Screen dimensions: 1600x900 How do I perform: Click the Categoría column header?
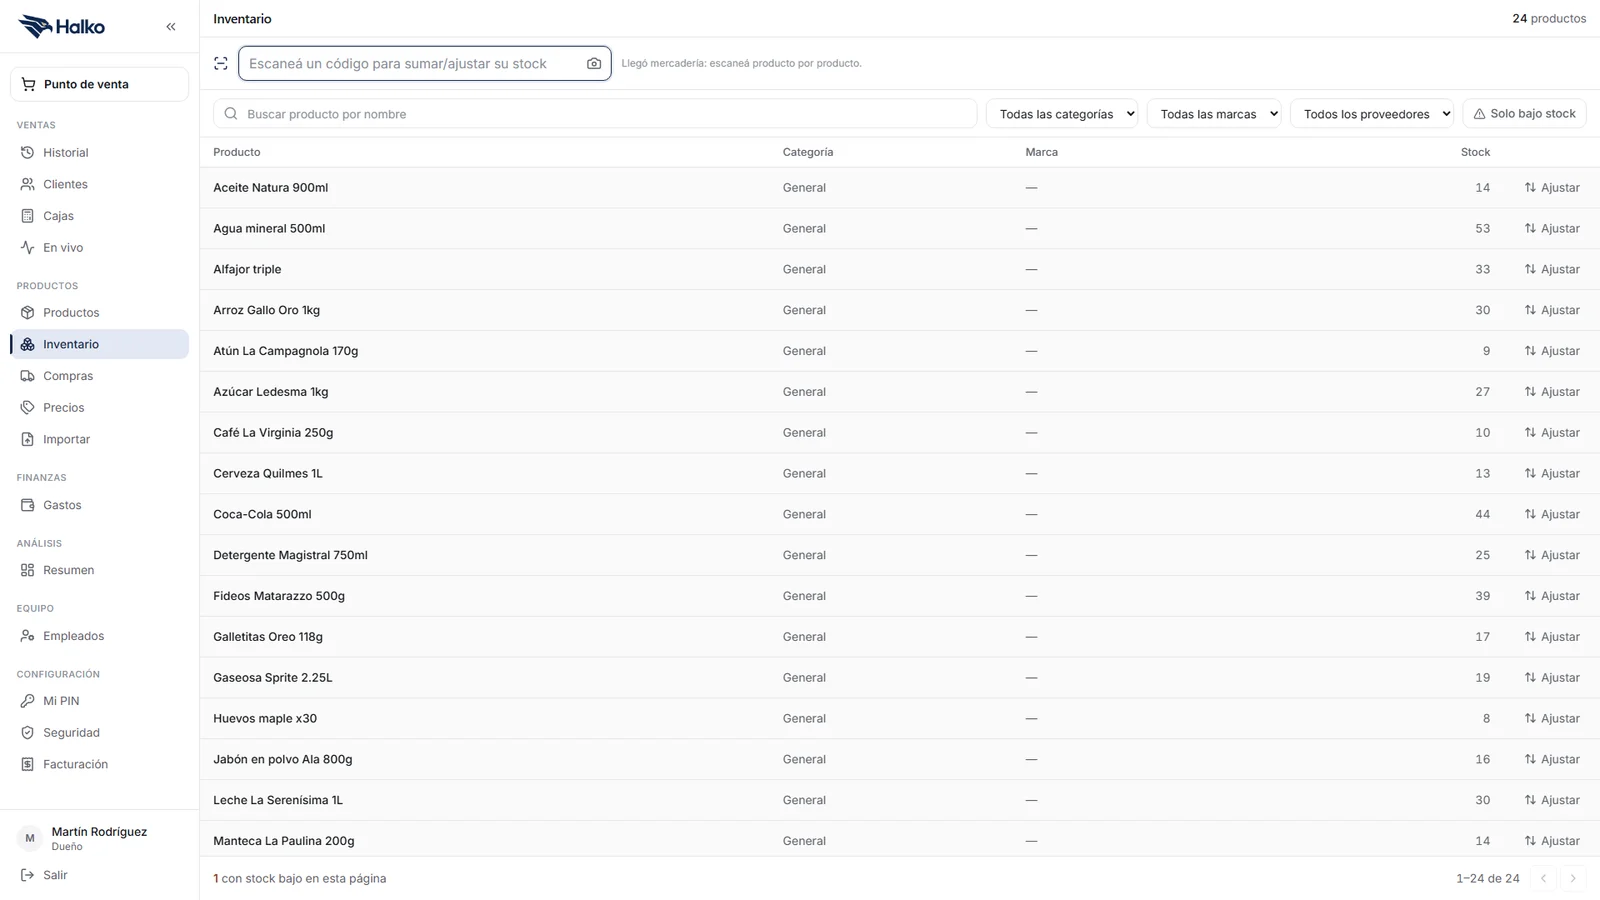808,152
